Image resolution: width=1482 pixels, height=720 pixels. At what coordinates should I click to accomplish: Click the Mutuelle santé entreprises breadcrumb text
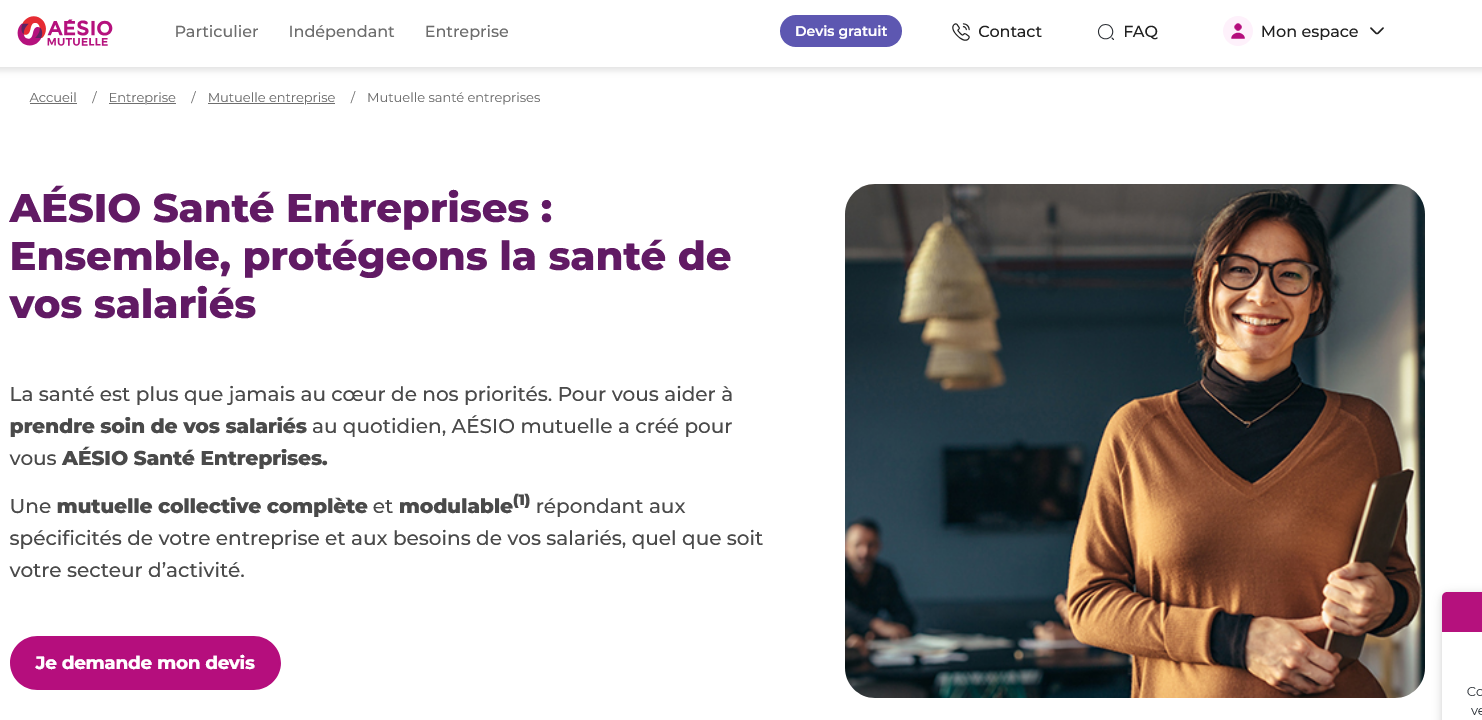[x=453, y=97]
